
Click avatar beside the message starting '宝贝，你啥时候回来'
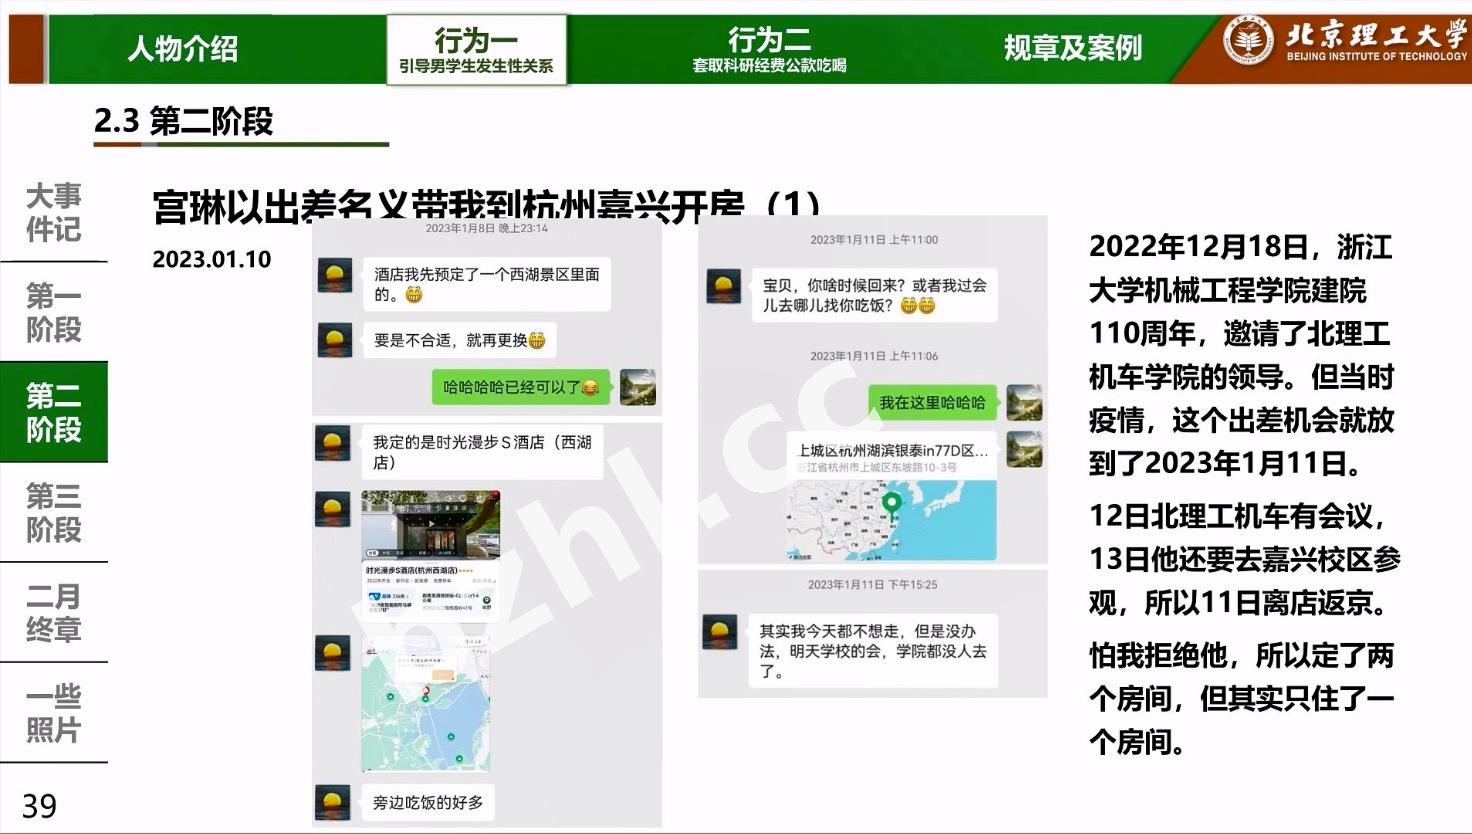[723, 286]
